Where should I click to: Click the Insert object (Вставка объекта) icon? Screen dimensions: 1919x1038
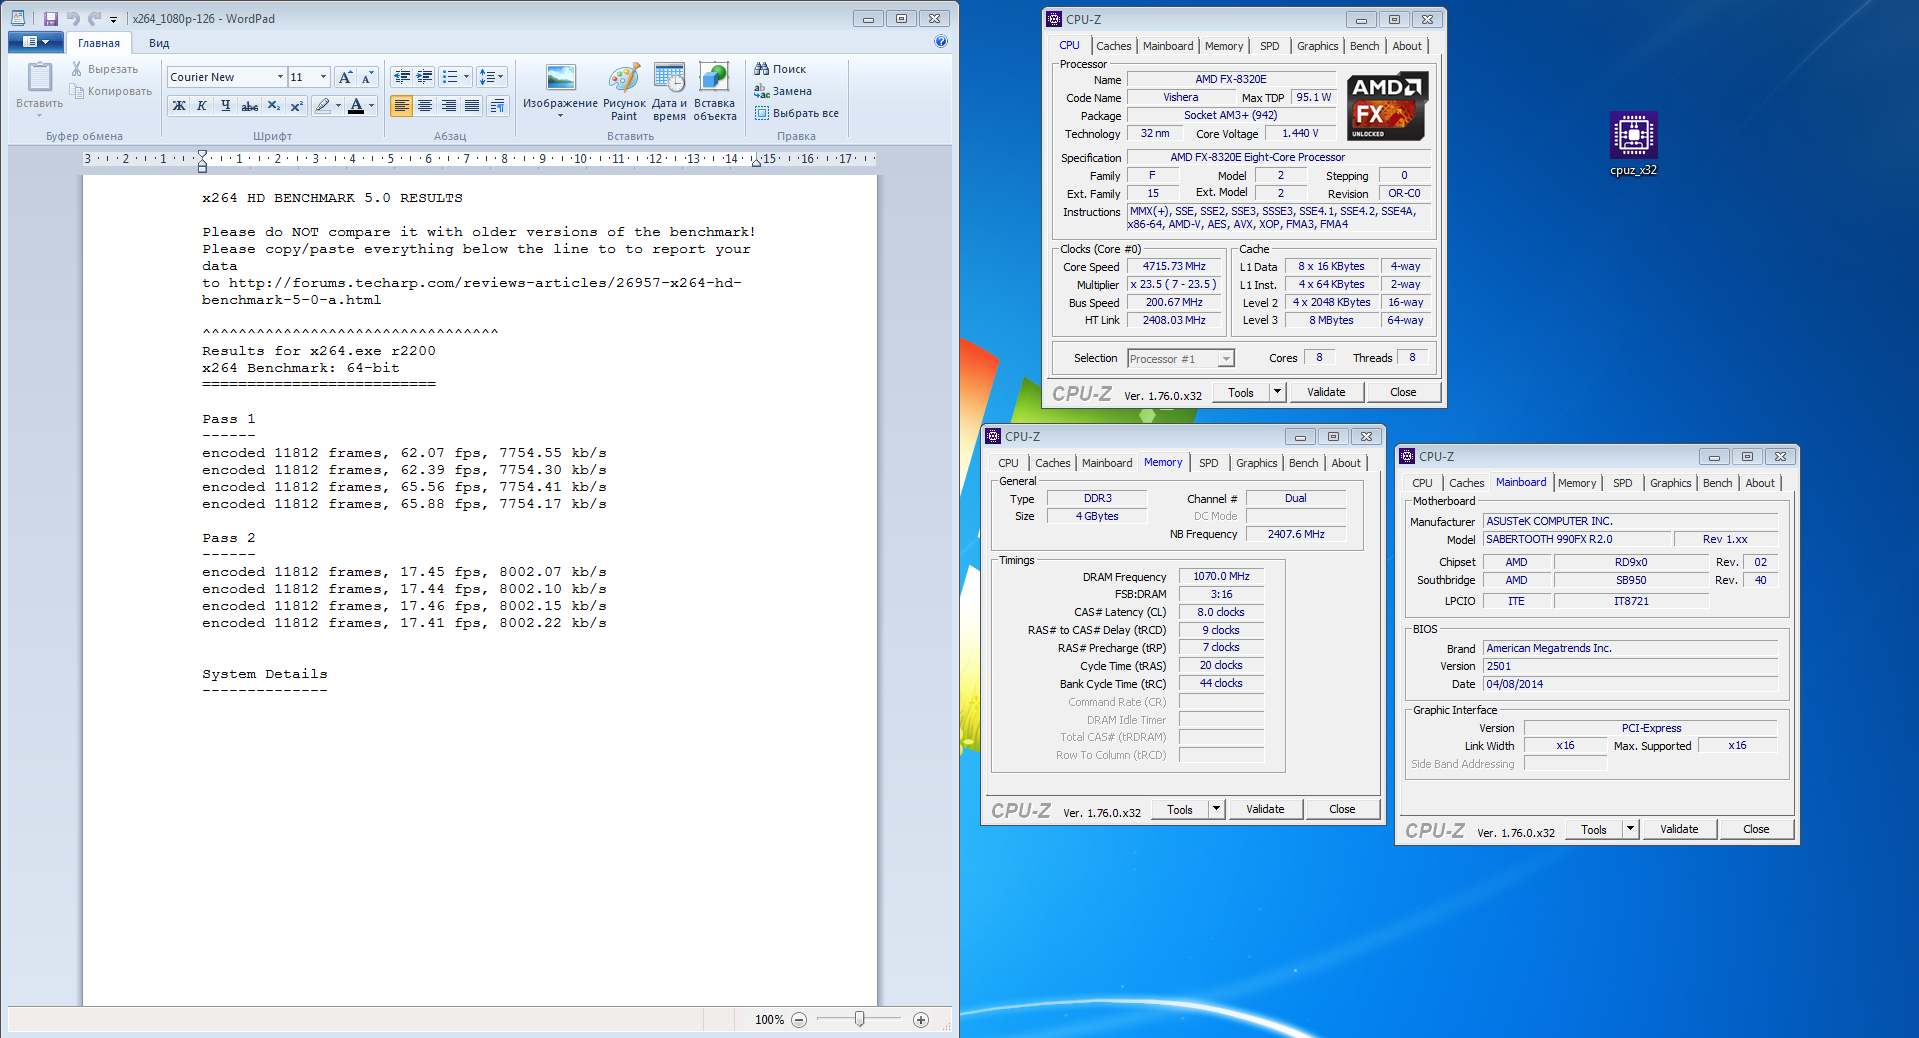[x=714, y=92]
